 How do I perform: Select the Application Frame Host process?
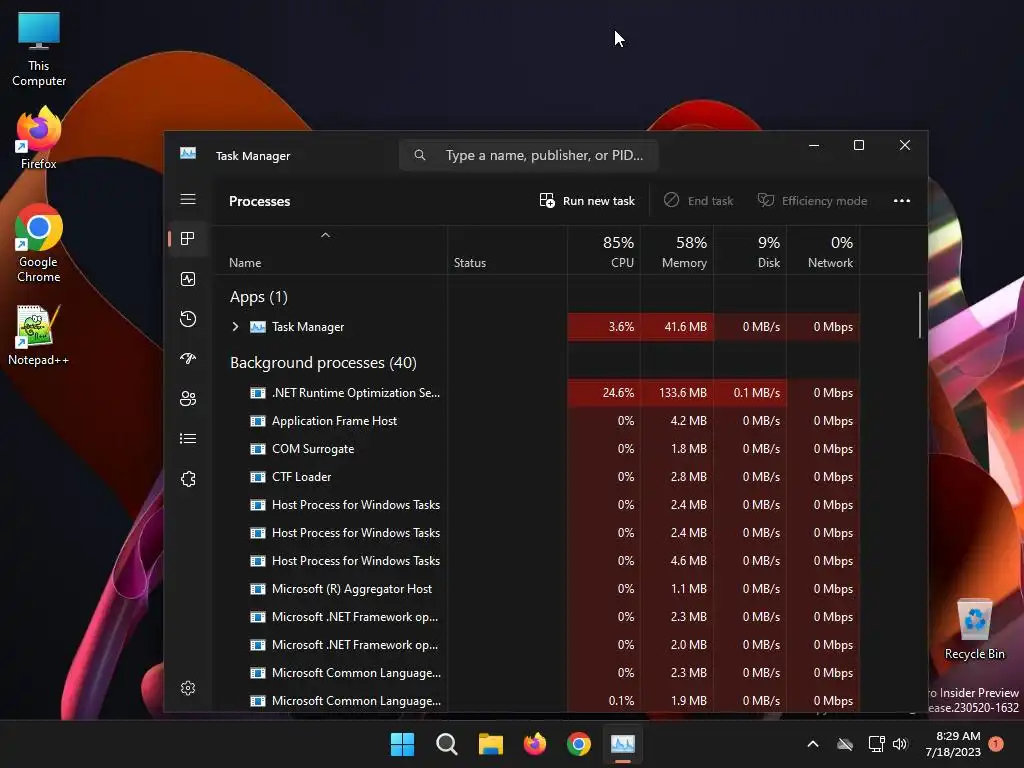tap(537, 421)
